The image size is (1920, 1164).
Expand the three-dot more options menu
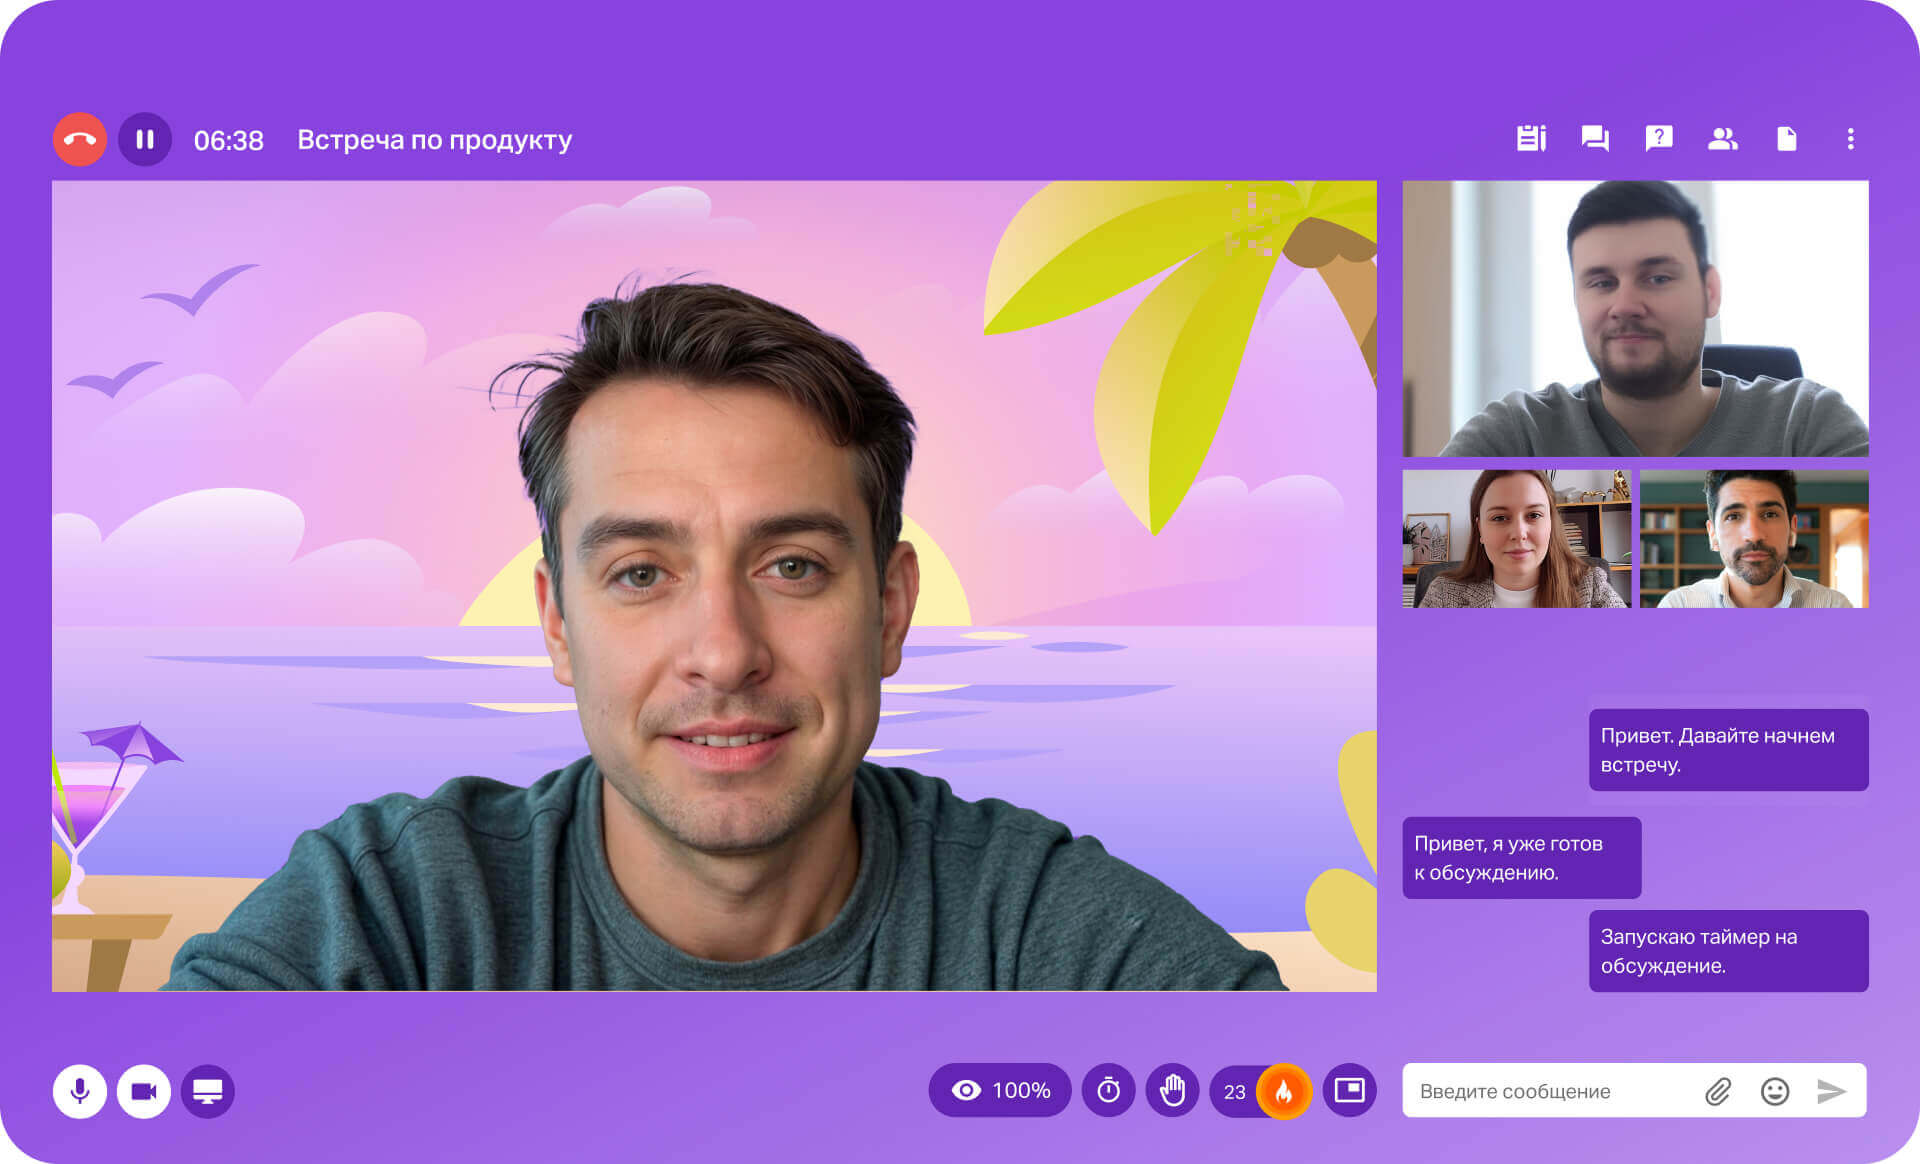click(x=1850, y=138)
